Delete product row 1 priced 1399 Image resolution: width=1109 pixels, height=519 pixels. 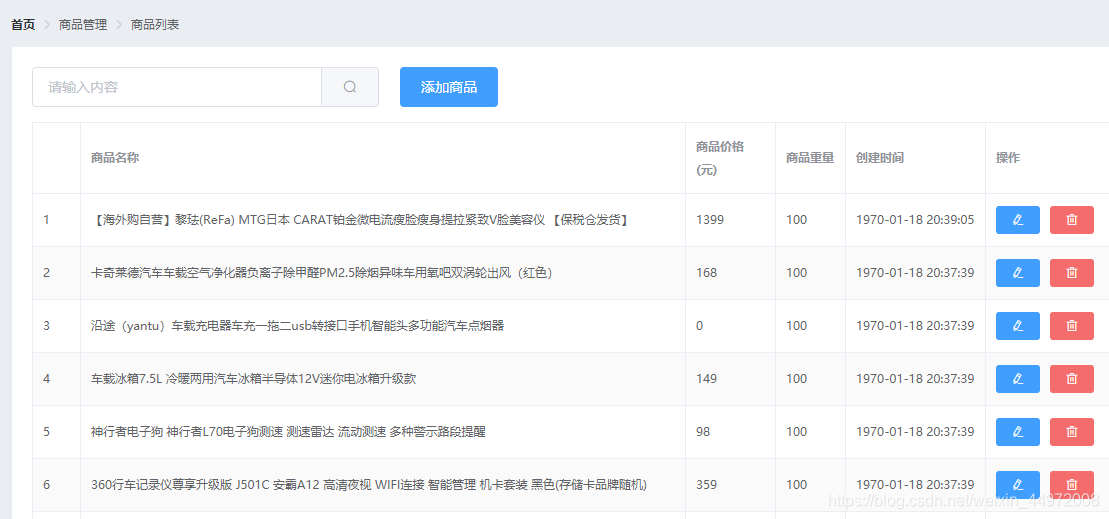pos(1072,220)
